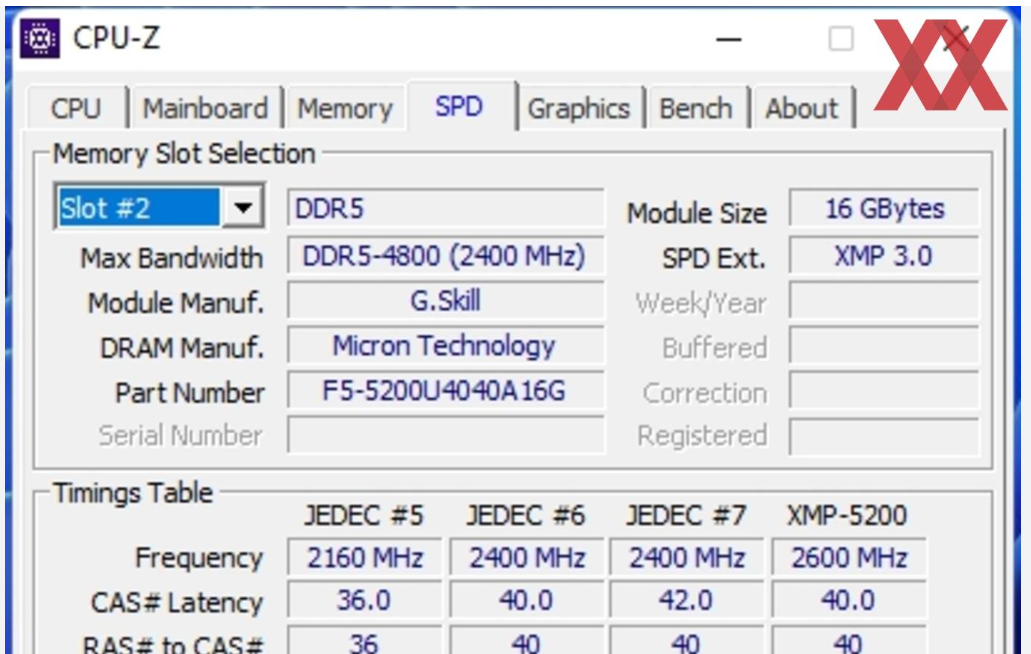Click the CPU-Z app icon in title bar
The width and height of the screenshot is (1031, 654).
(39, 38)
